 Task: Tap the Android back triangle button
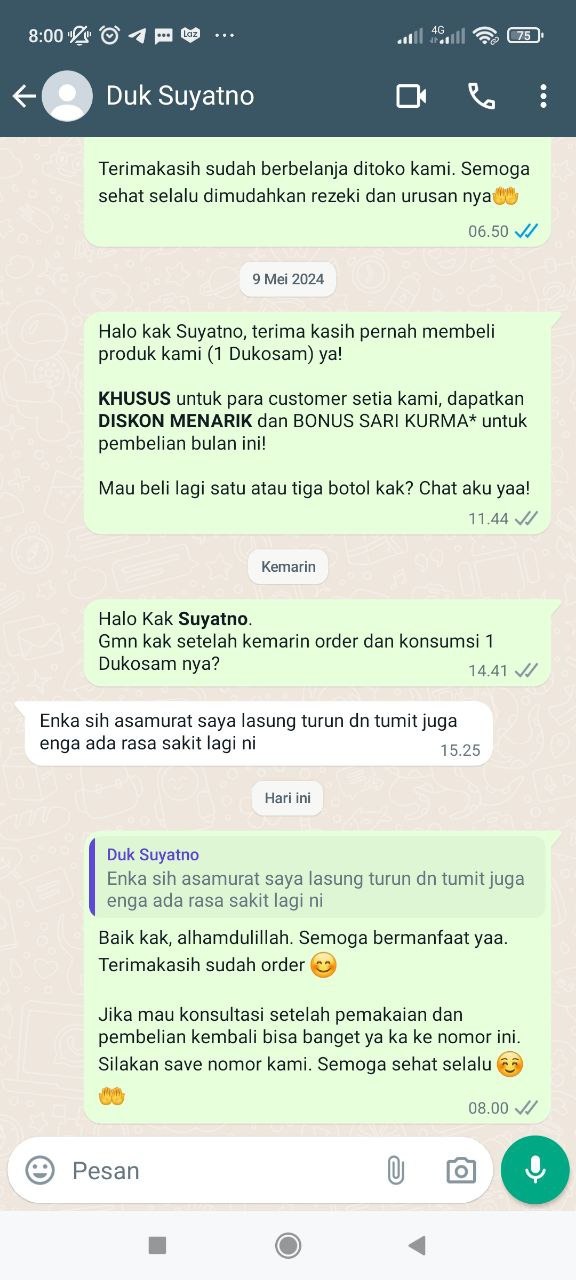point(417,1245)
